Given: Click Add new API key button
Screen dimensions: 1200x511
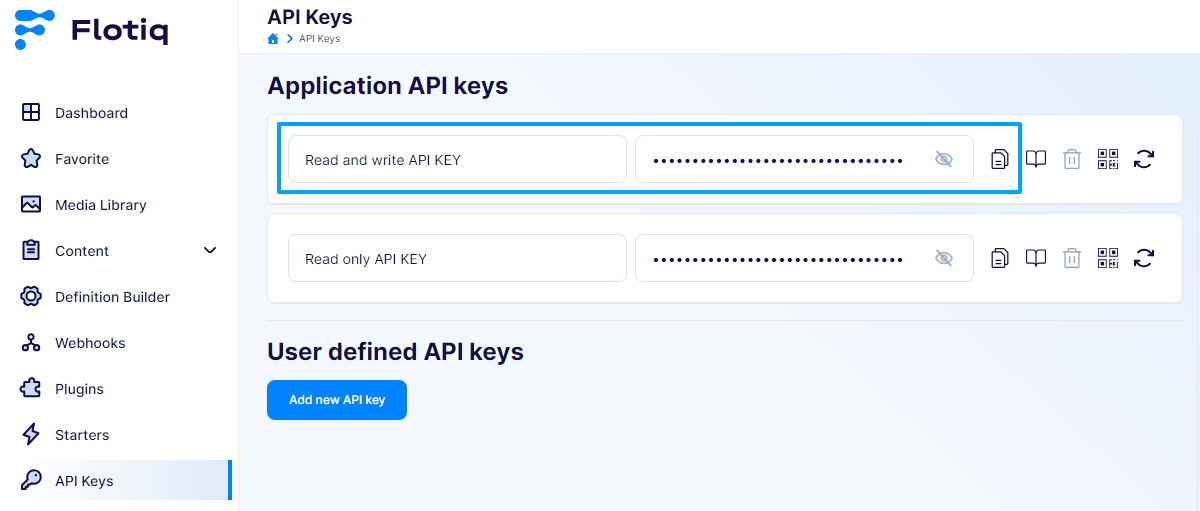Looking at the screenshot, I should point(337,400).
